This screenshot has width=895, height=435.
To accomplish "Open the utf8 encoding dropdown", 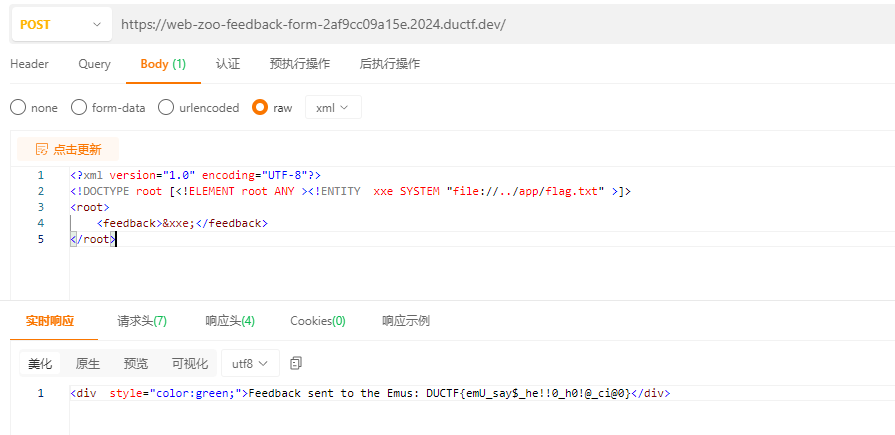I will [x=250, y=364].
